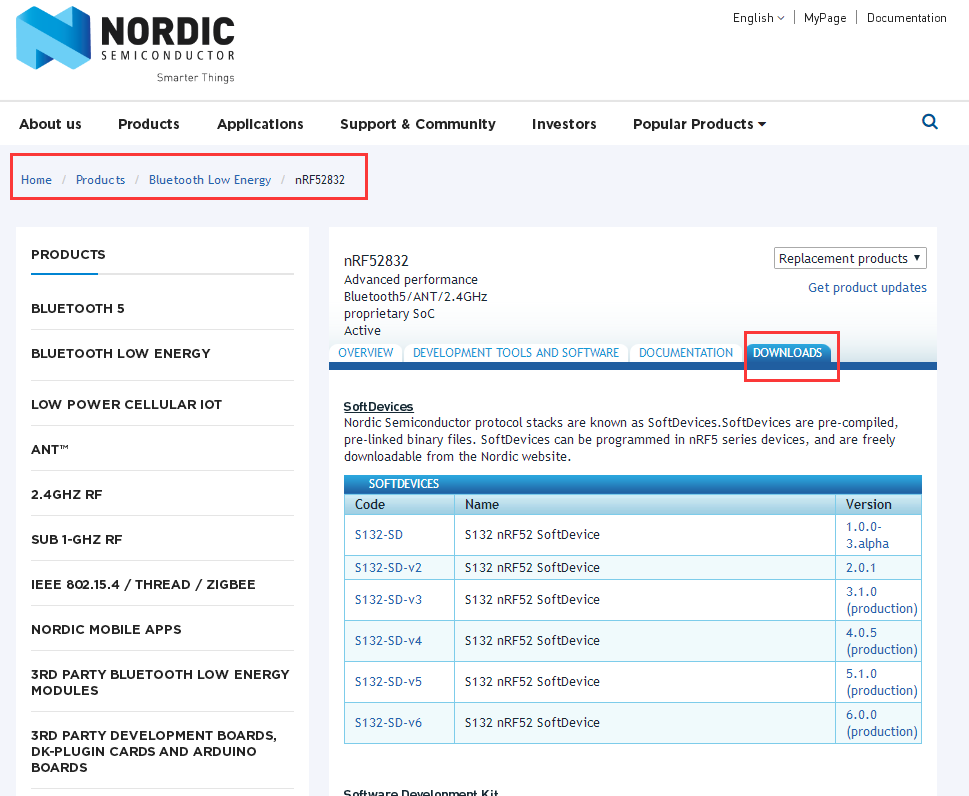Open the Support & Community menu
969x796 pixels.
(418, 124)
